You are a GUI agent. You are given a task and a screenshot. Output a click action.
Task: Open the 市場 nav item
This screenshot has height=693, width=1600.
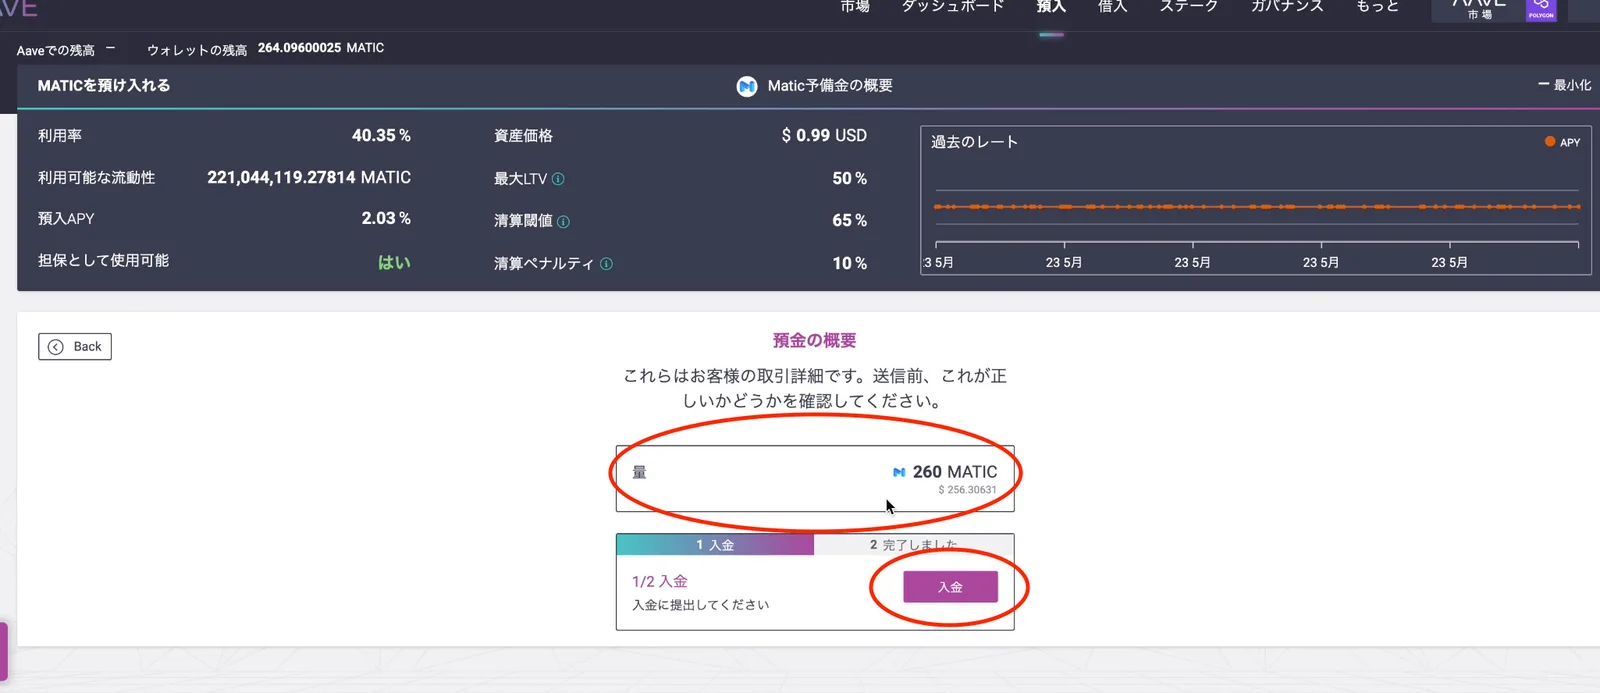pyautogui.click(x=855, y=6)
